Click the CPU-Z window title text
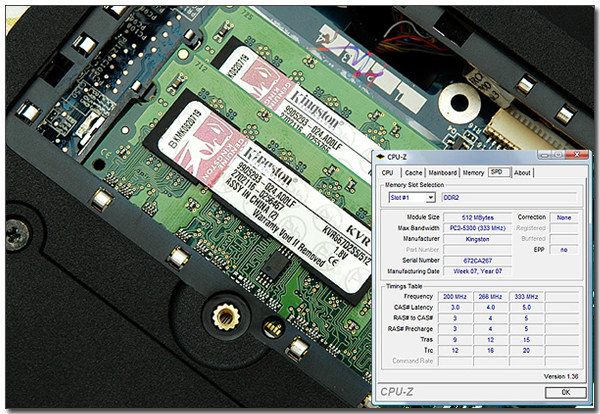 [x=397, y=157]
